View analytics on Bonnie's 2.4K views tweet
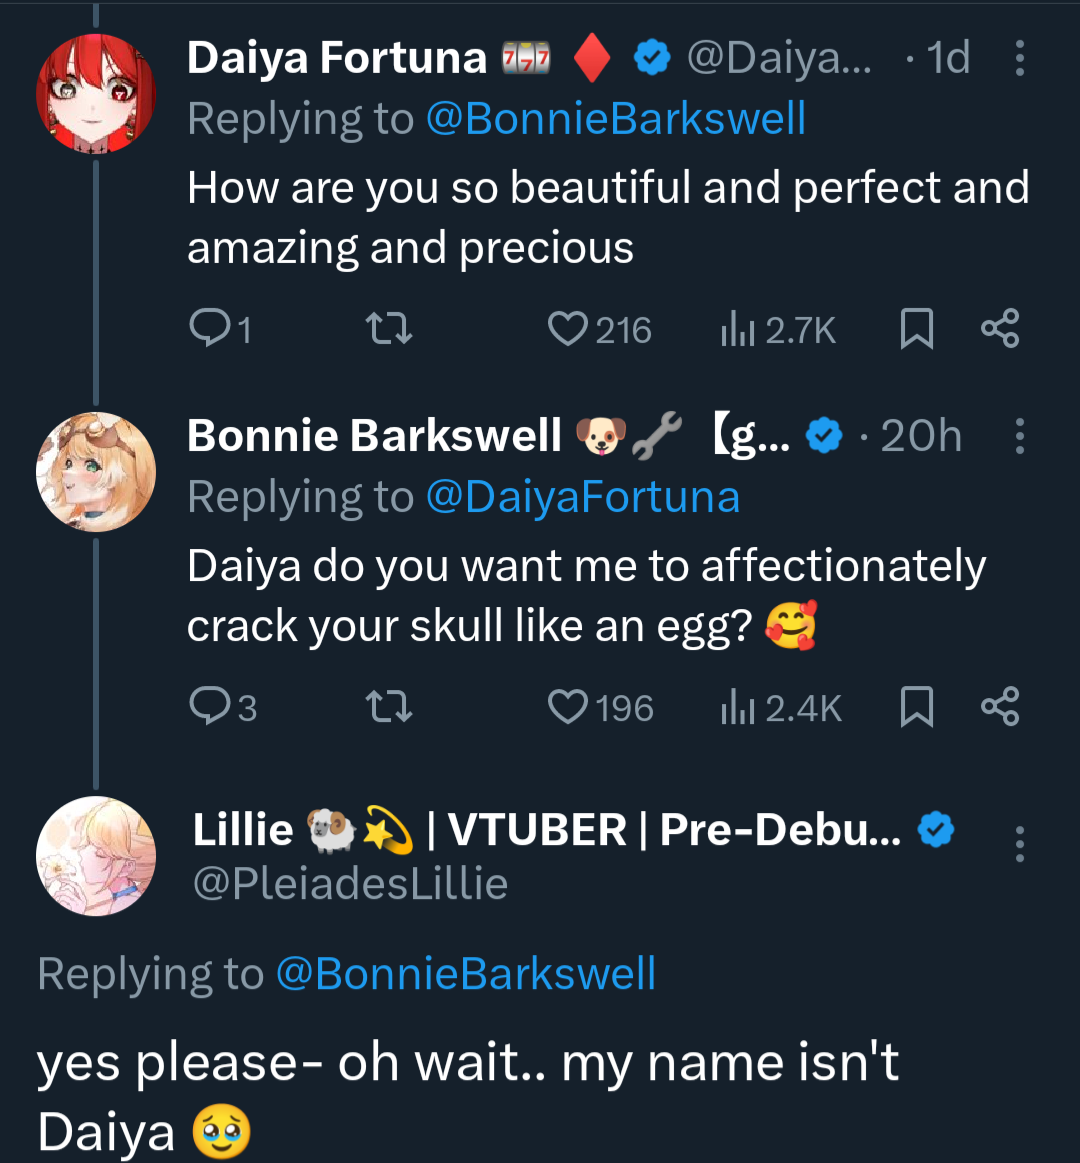The height and width of the screenshot is (1163, 1080). [781, 708]
